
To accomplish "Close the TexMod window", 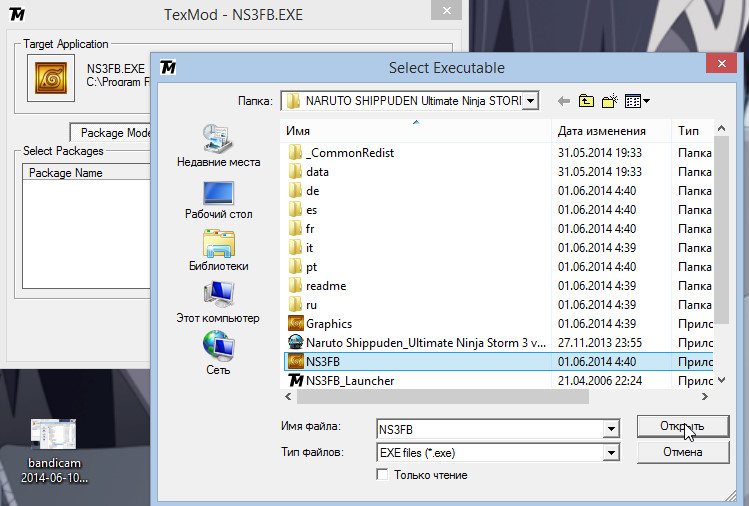I will [x=446, y=10].
